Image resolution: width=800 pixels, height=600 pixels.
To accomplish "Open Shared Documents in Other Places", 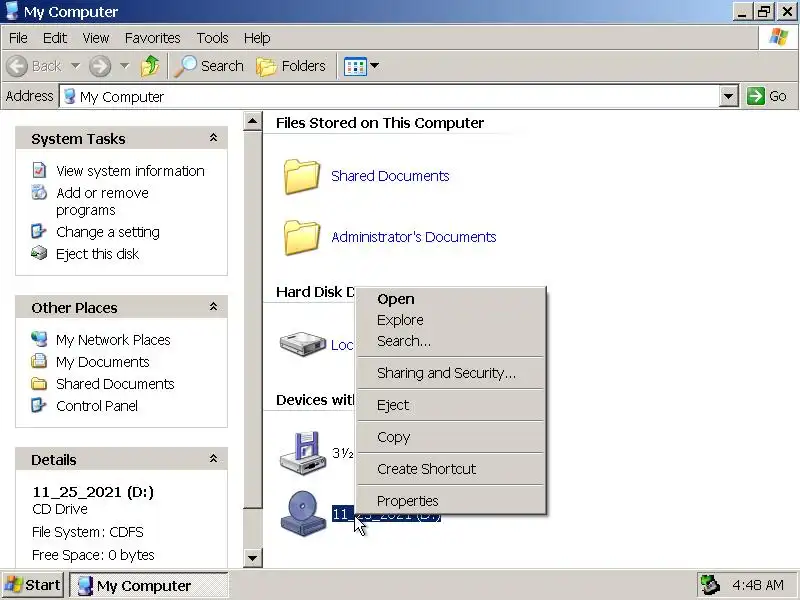I will pos(115,384).
